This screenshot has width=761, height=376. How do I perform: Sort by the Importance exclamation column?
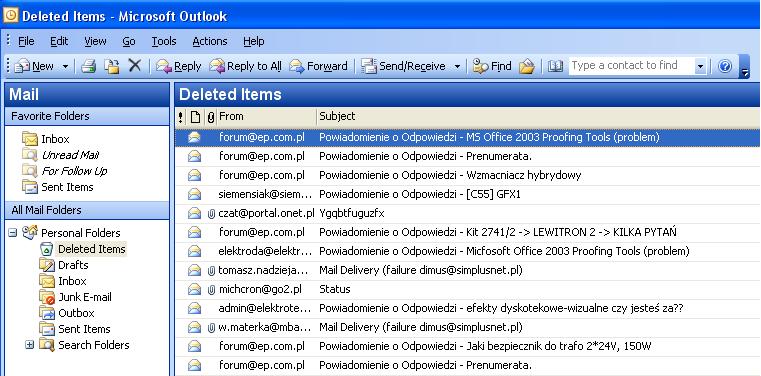[x=181, y=117]
